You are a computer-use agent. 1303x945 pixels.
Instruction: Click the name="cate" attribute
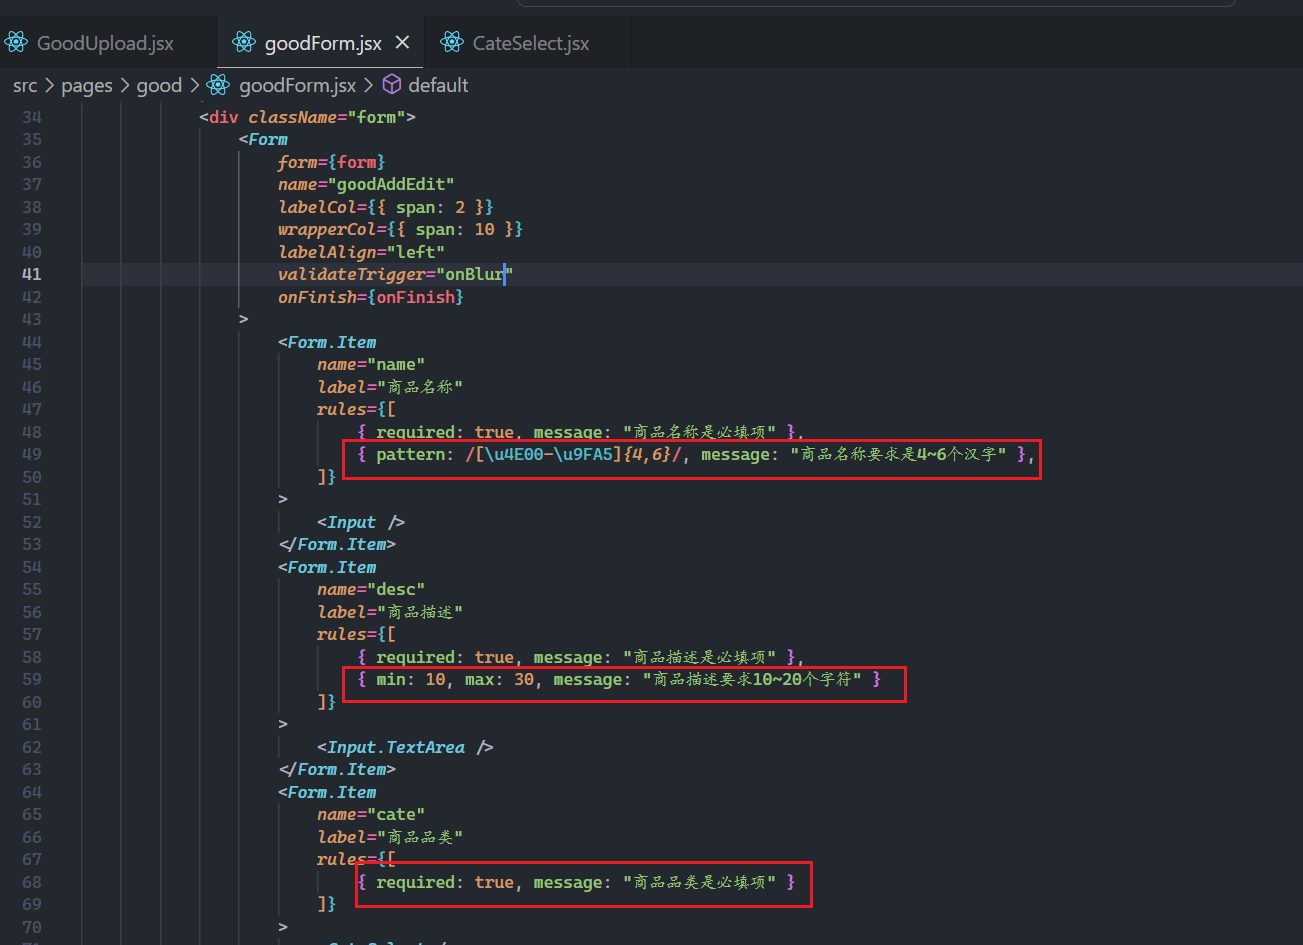pyautogui.click(x=371, y=814)
